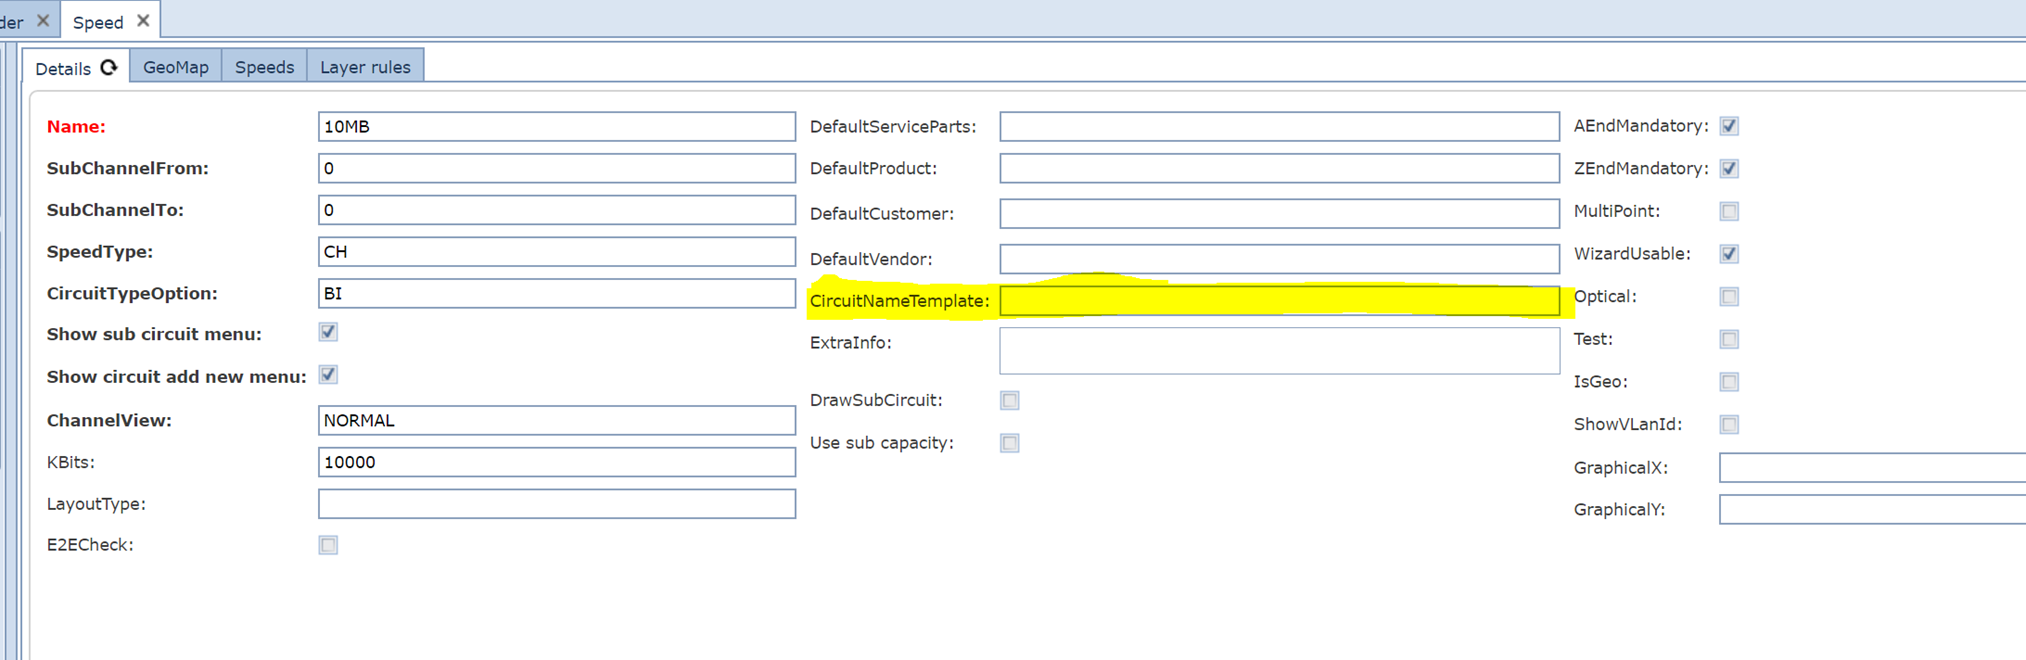
Task: Tick the ShowVLanId checkbox
Action: click(x=1729, y=425)
